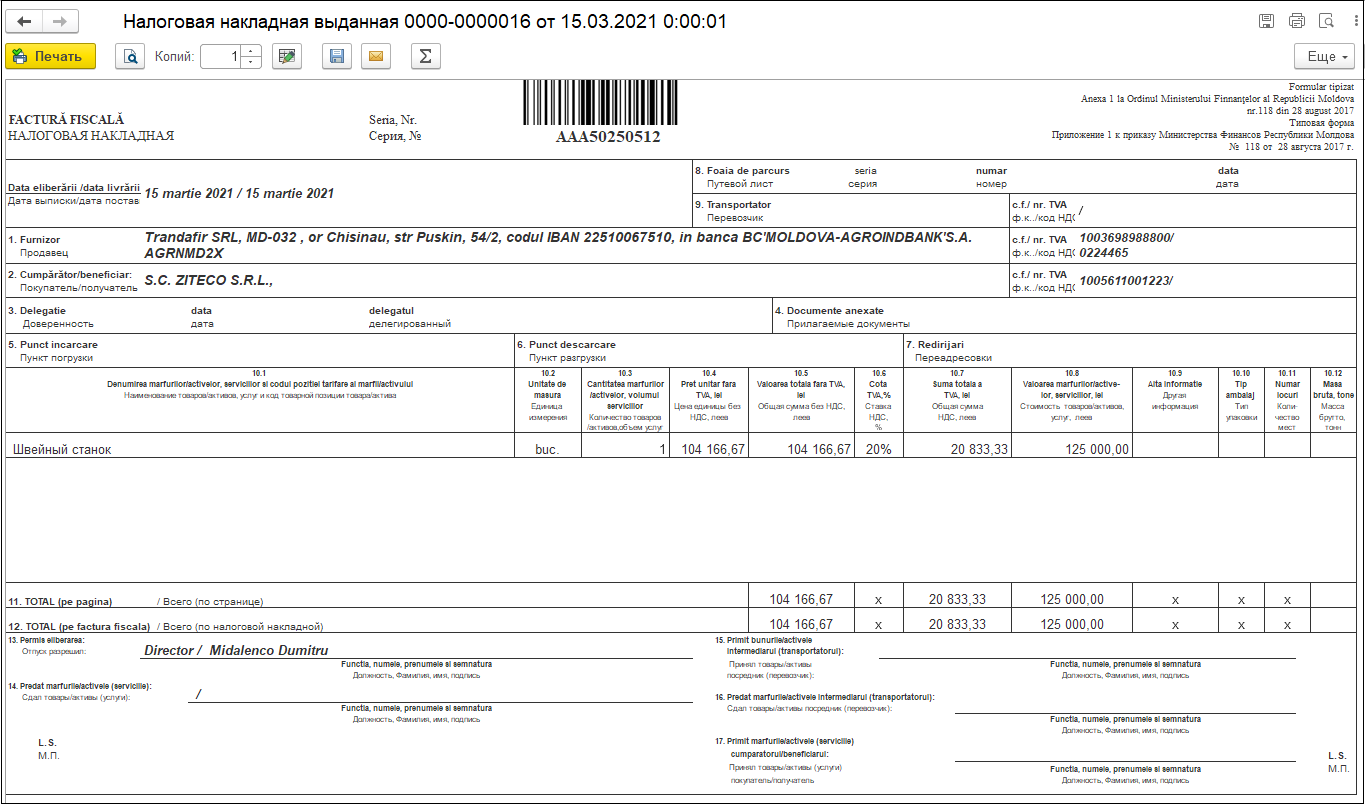Screen dimensions: 1365x804
Task: Save document via blue floppy icon
Action: click(337, 56)
